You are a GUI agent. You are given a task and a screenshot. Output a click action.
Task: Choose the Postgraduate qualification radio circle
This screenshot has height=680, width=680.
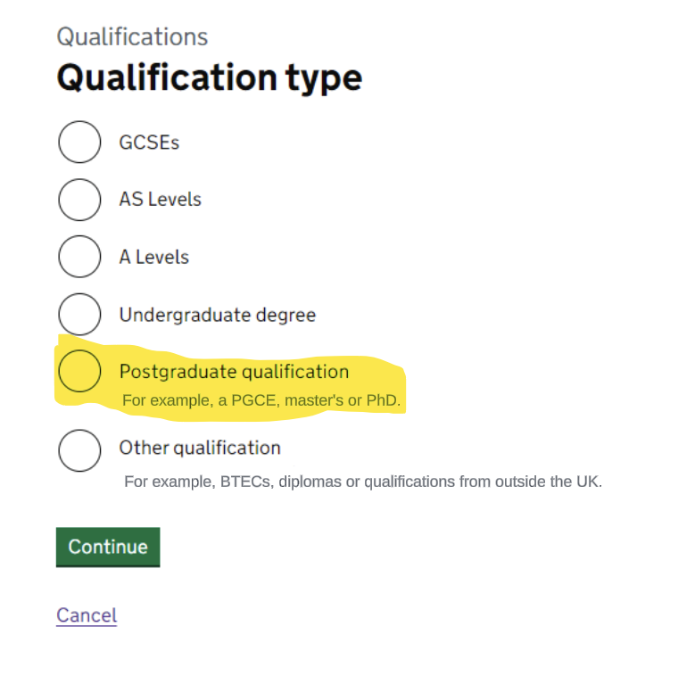tap(80, 371)
